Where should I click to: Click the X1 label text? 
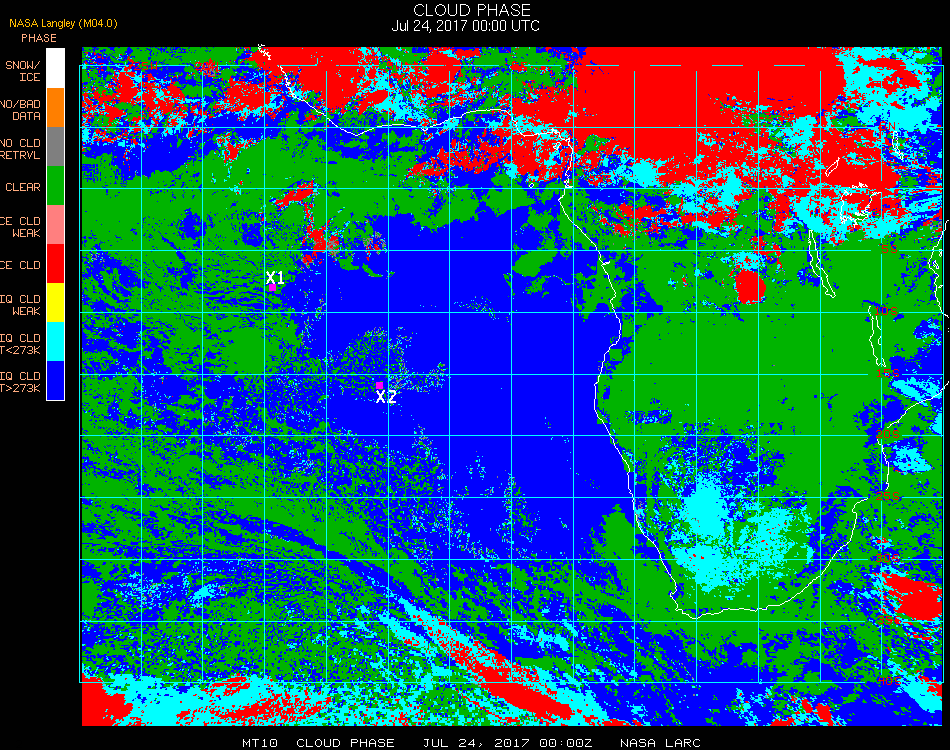pos(275,277)
